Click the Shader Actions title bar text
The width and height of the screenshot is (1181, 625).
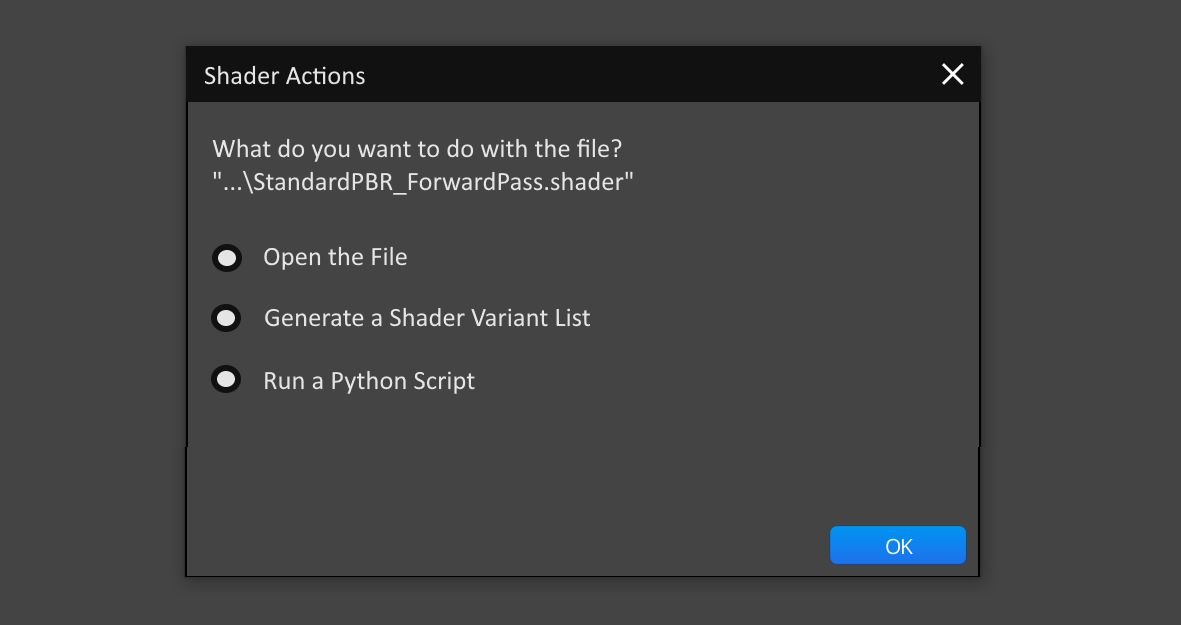[285, 76]
